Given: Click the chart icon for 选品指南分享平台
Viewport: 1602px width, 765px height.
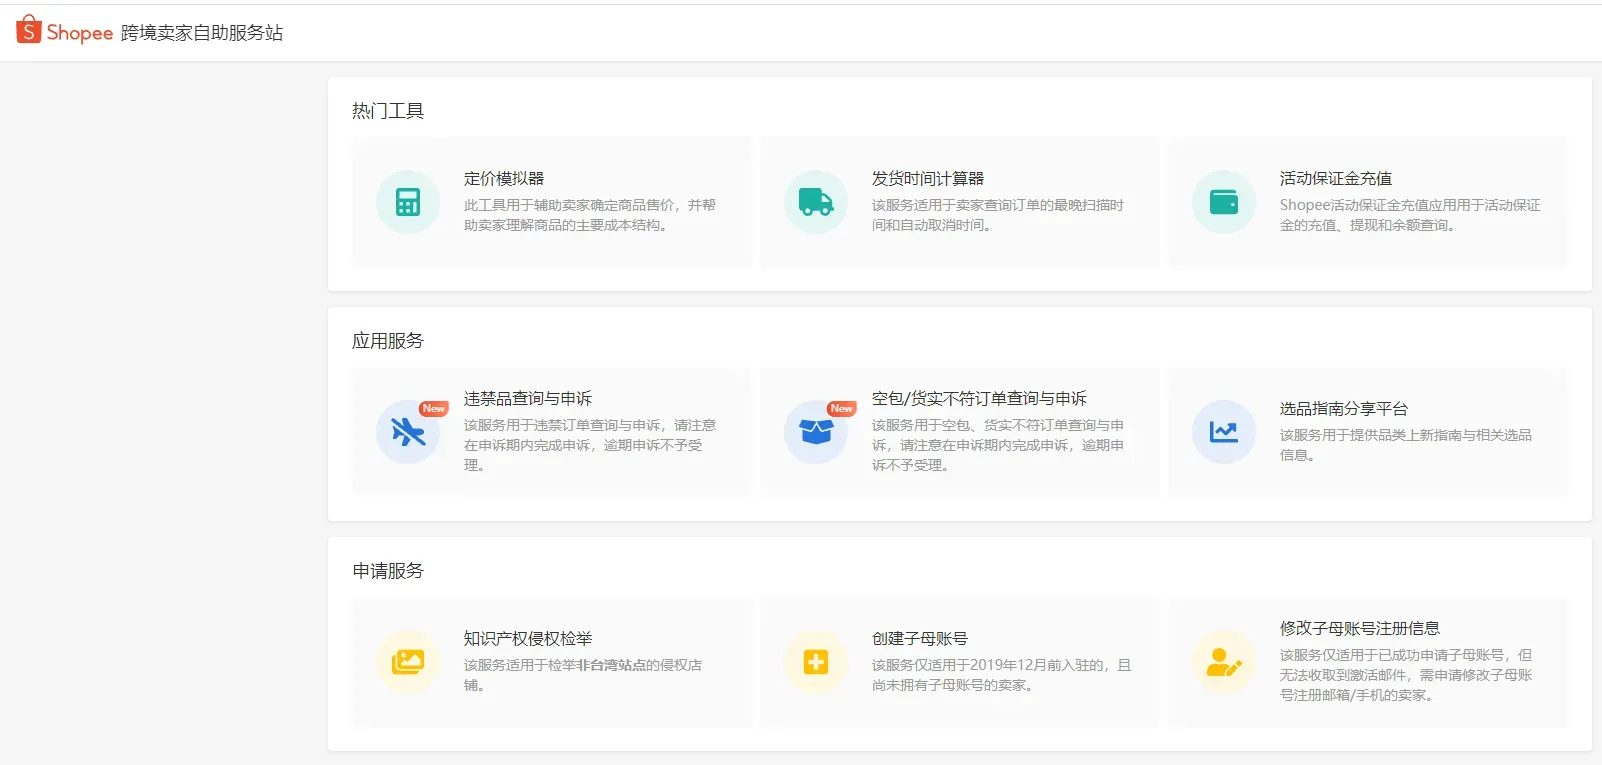Looking at the screenshot, I should click(x=1224, y=432).
